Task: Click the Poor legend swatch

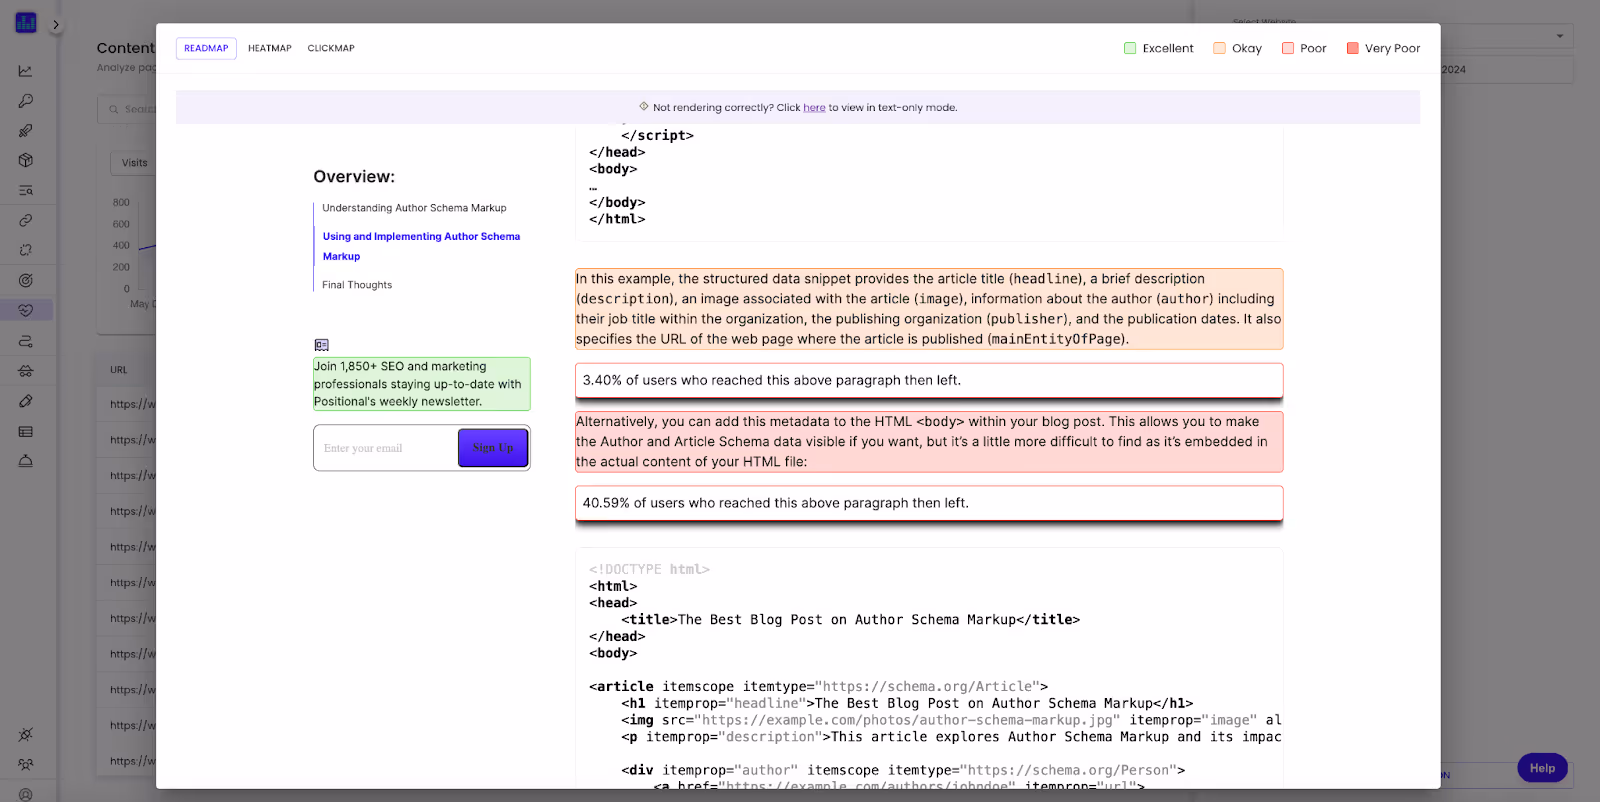Action: tap(1288, 48)
